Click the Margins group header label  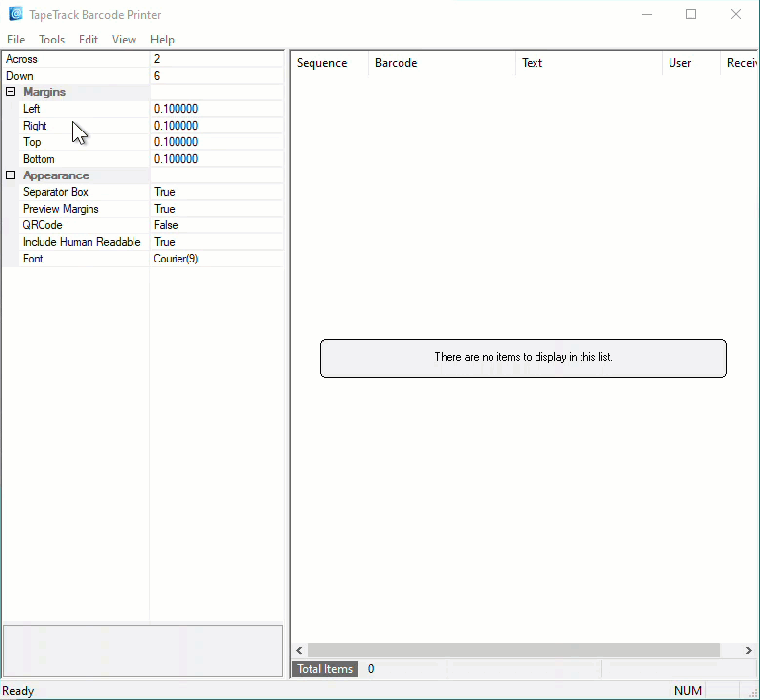tap(45, 92)
